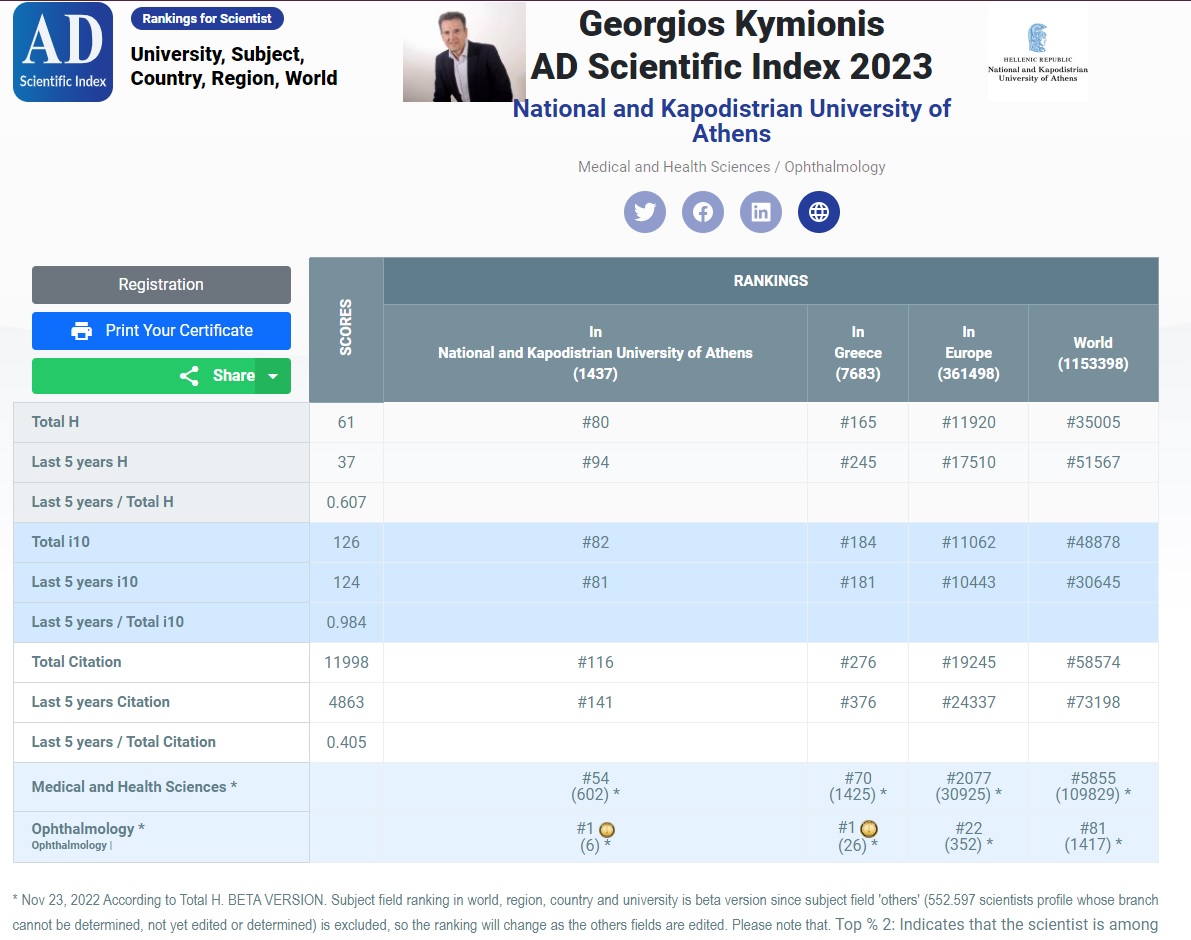The image size is (1191, 940).
Task: Open the LinkedIn circle icon
Action: pyautogui.click(x=760, y=212)
